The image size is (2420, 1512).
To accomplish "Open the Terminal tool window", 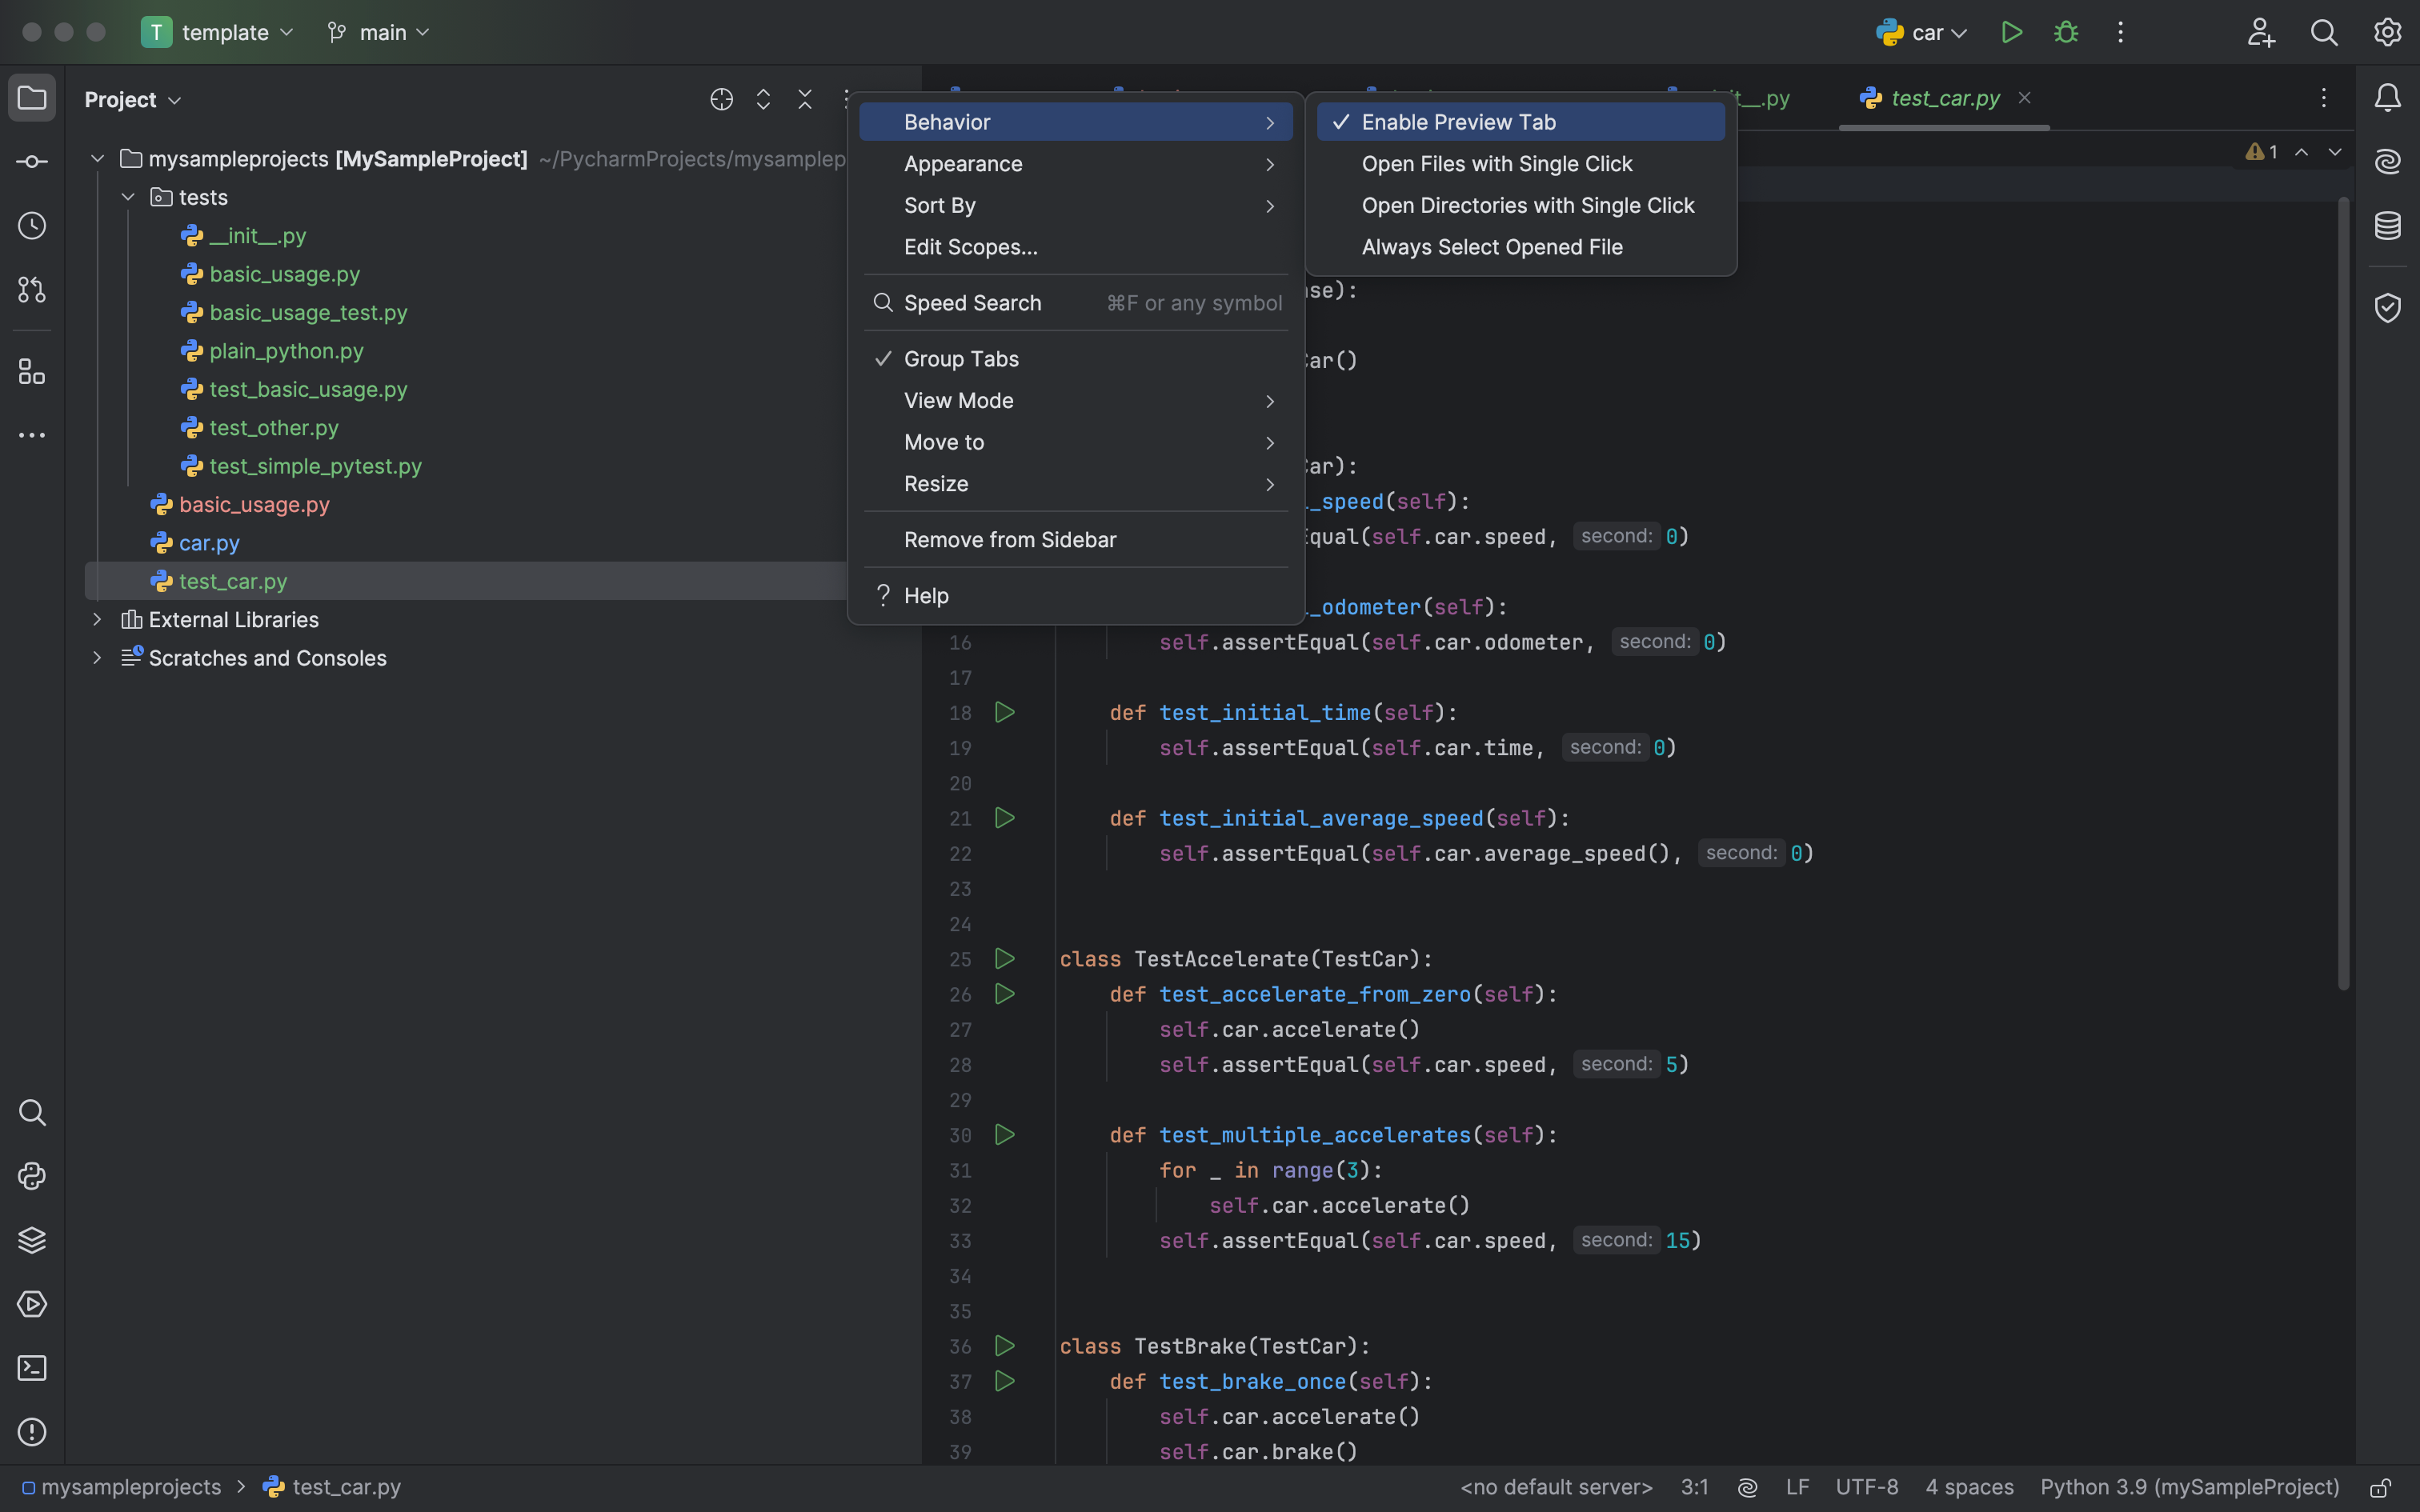I will (x=32, y=1368).
